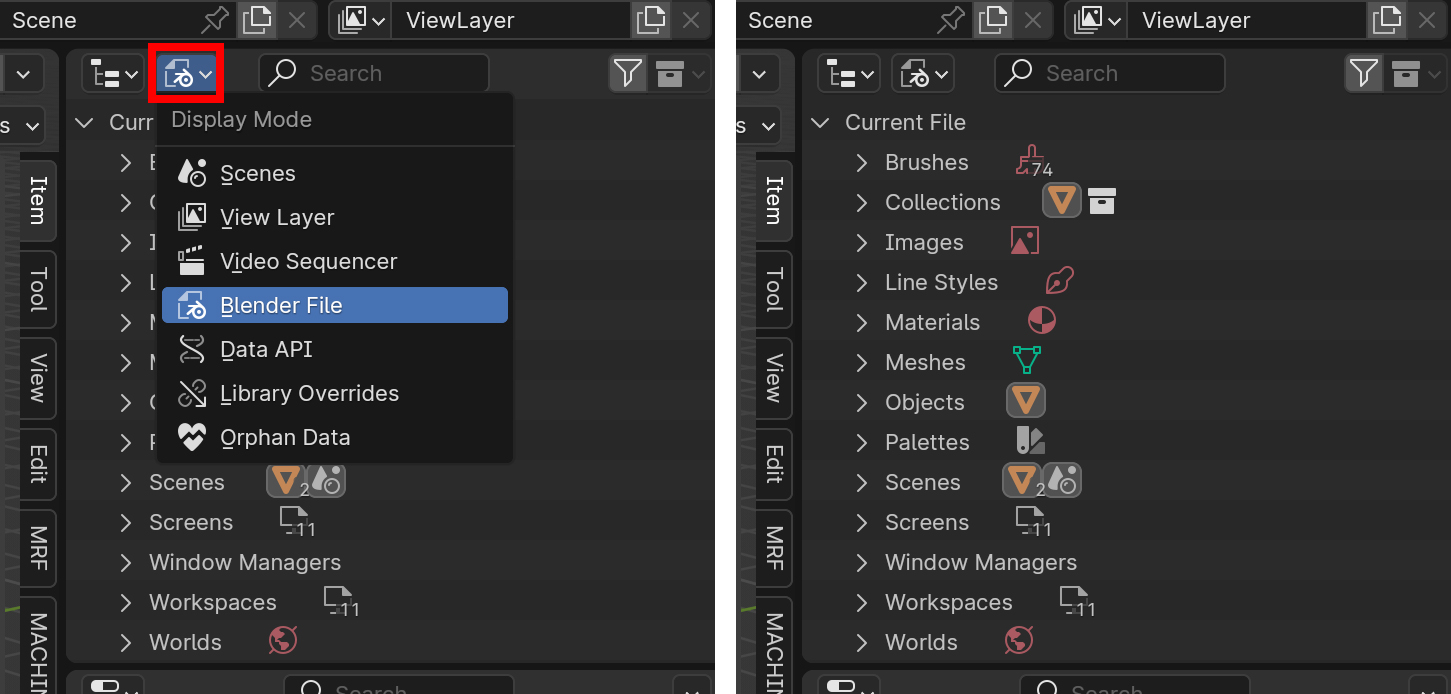Viewport: 1451px width, 694px height.
Task: Open the archive box dropdown in right panel
Action: click(x=1416, y=73)
